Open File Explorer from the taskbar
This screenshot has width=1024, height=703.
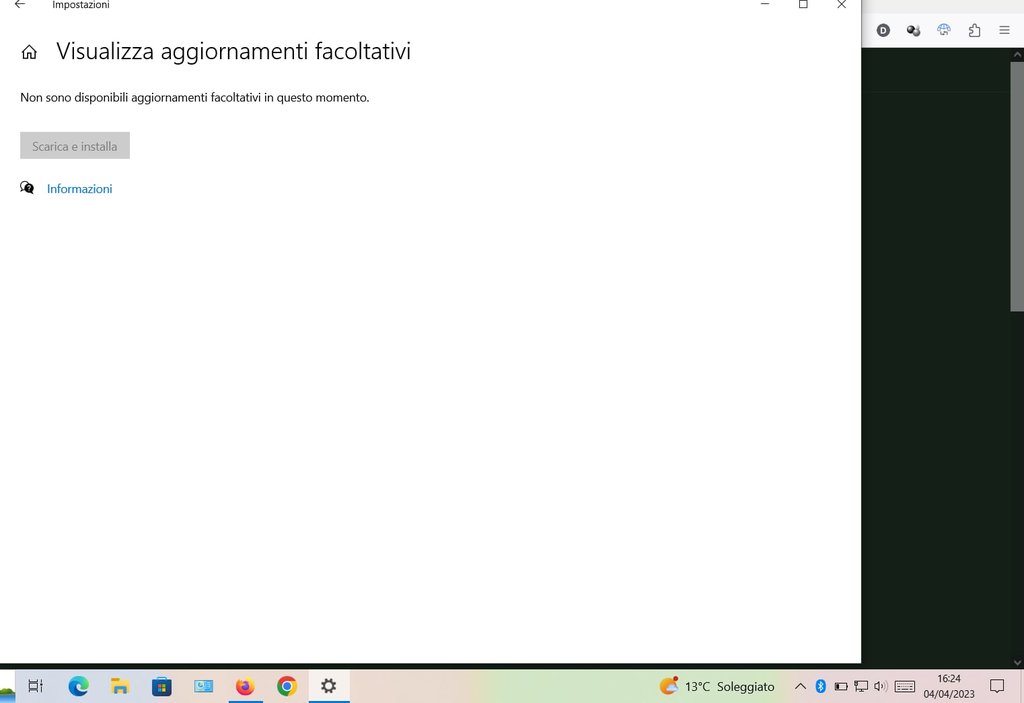[x=120, y=686]
